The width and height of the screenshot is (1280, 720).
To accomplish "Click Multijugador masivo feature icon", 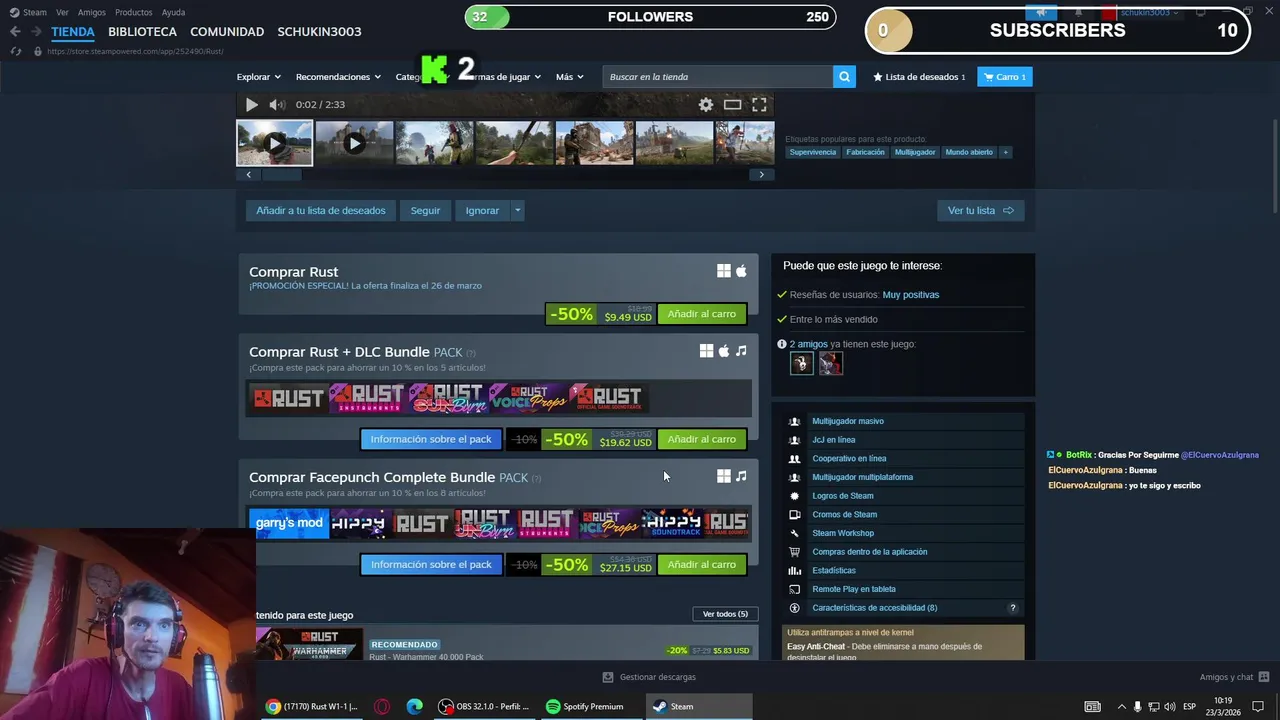I will tap(795, 421).
